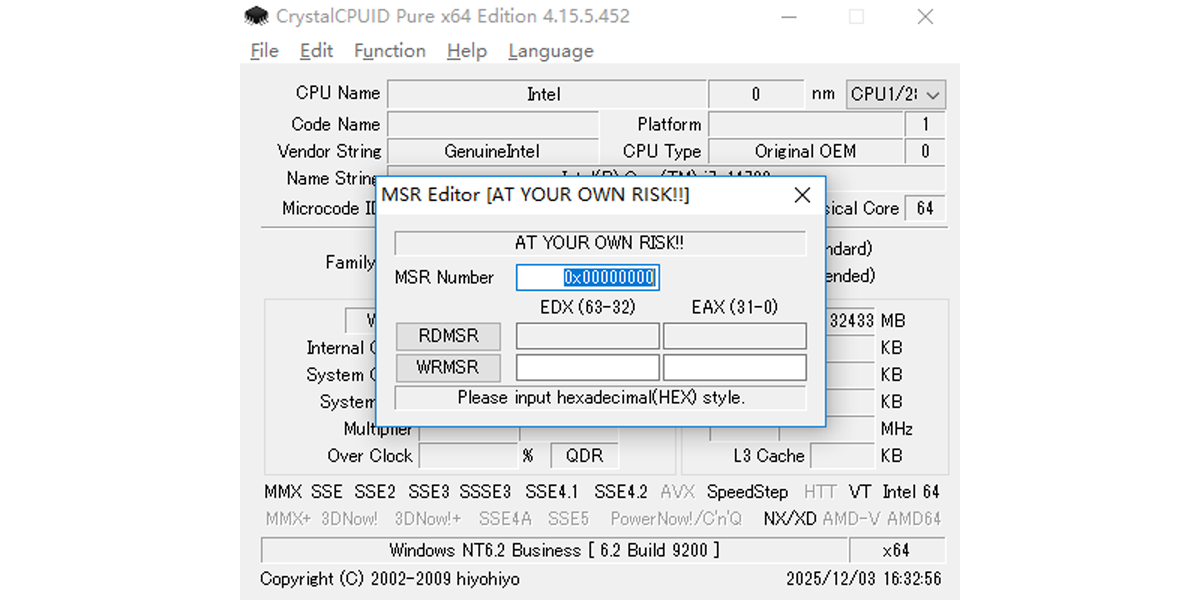The image size is (1200, 600).
Task: Close the MSR Editor dialog
Action: coord(802,195)
